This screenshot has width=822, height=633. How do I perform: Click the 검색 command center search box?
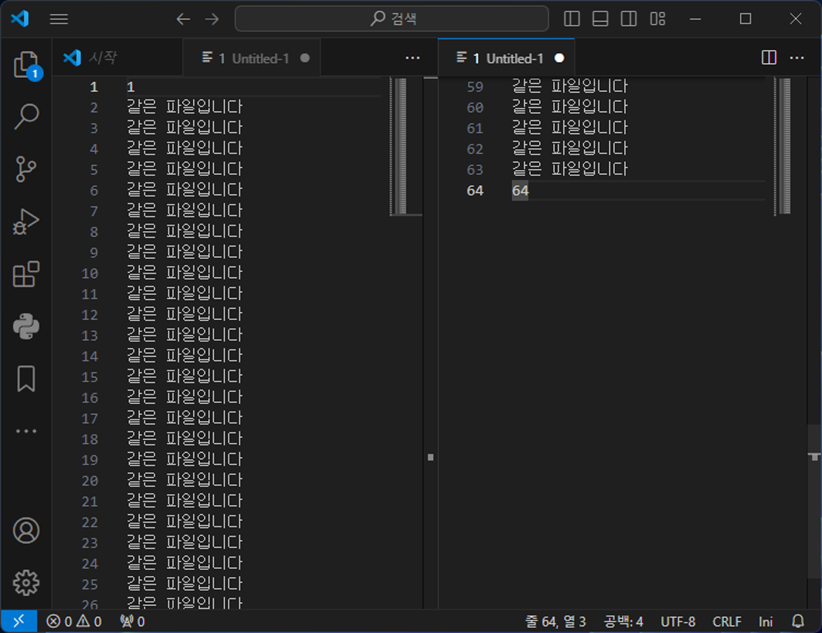click(x=392, y=19)
